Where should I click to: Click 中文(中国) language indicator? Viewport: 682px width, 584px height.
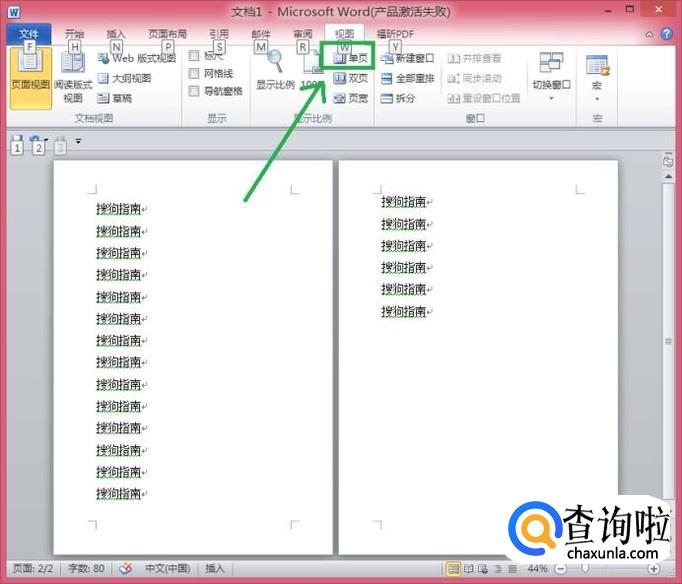(x=167, y=568)
